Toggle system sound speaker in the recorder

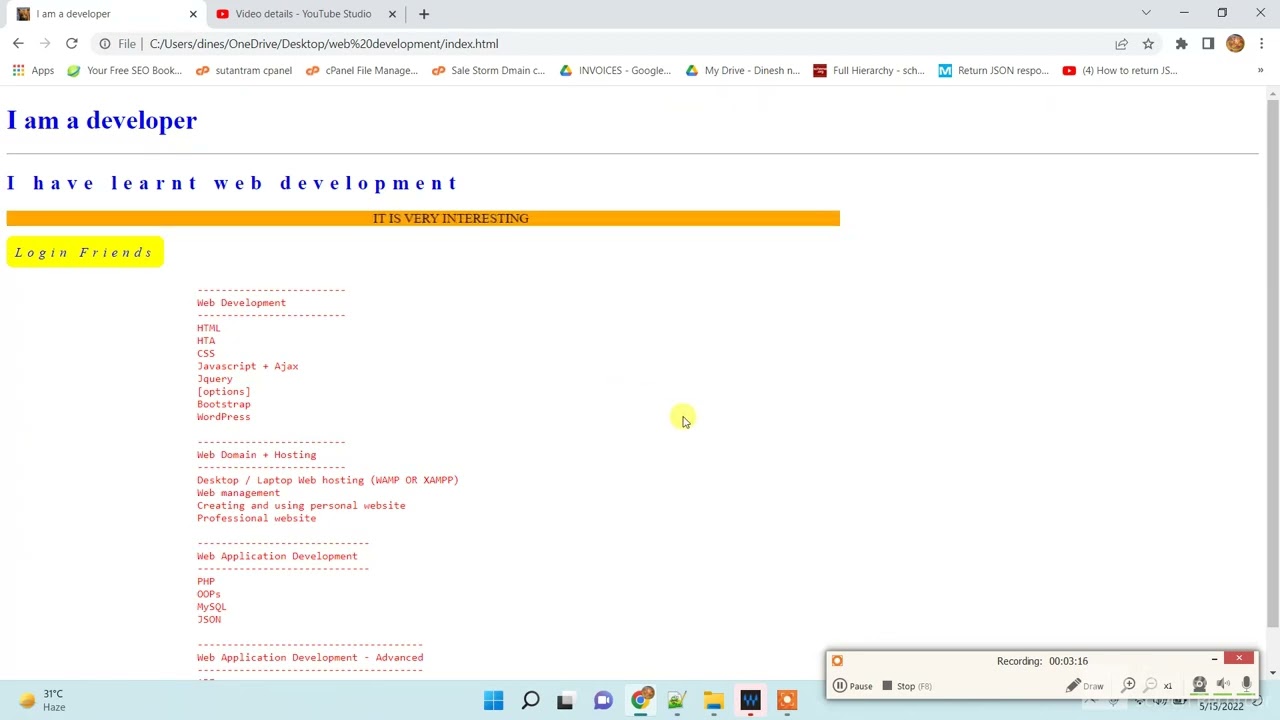pos(1223,685)
